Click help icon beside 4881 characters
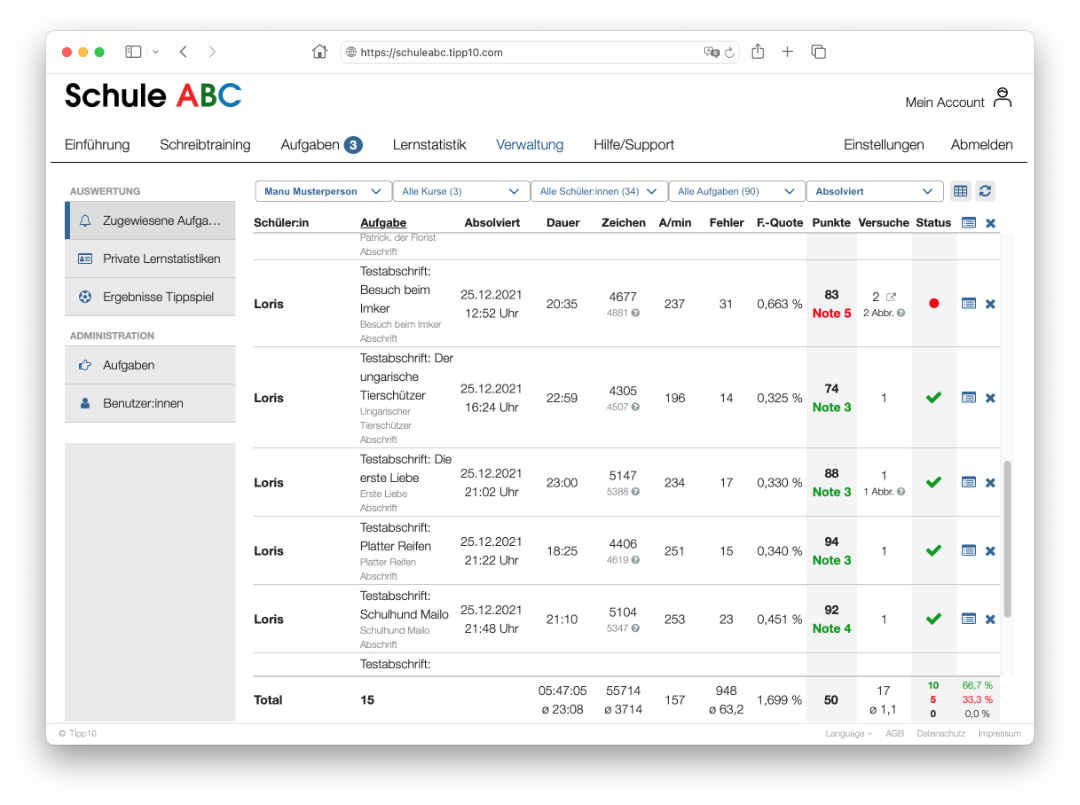1080x805 pixels. pos(635,313)
